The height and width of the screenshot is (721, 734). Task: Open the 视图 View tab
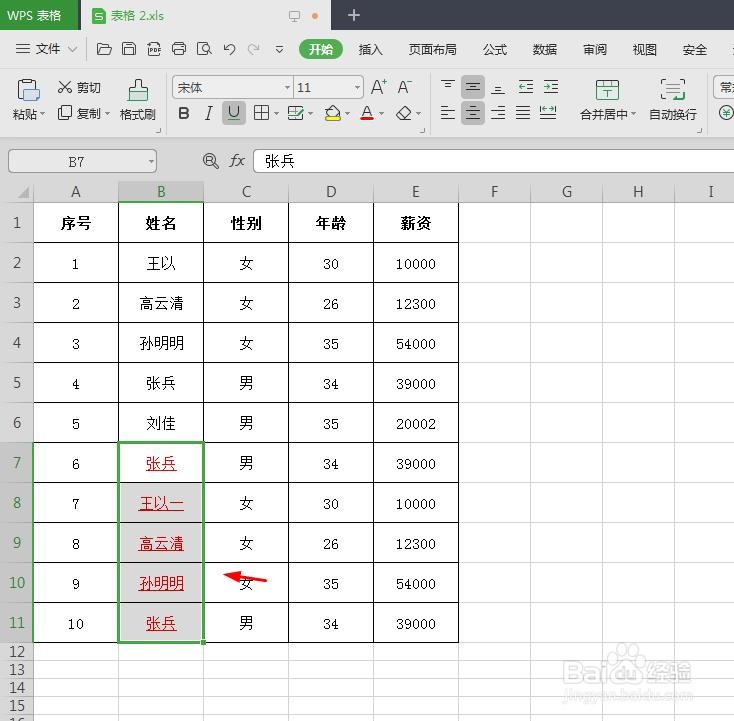[645, 49]
